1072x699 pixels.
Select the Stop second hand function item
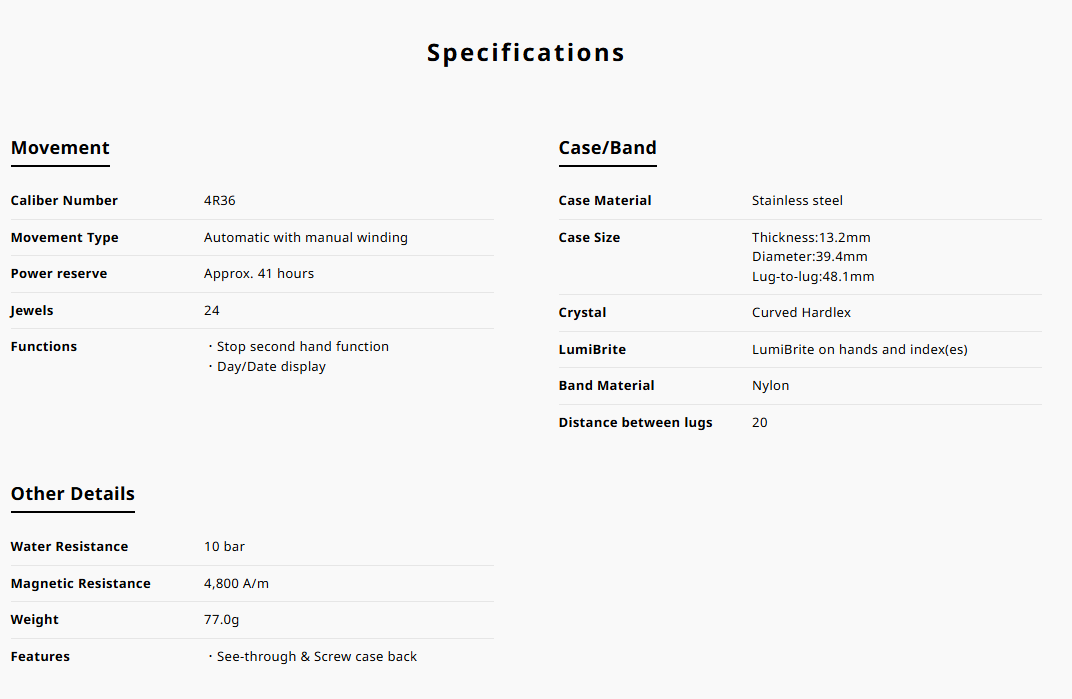pos(302,347)
